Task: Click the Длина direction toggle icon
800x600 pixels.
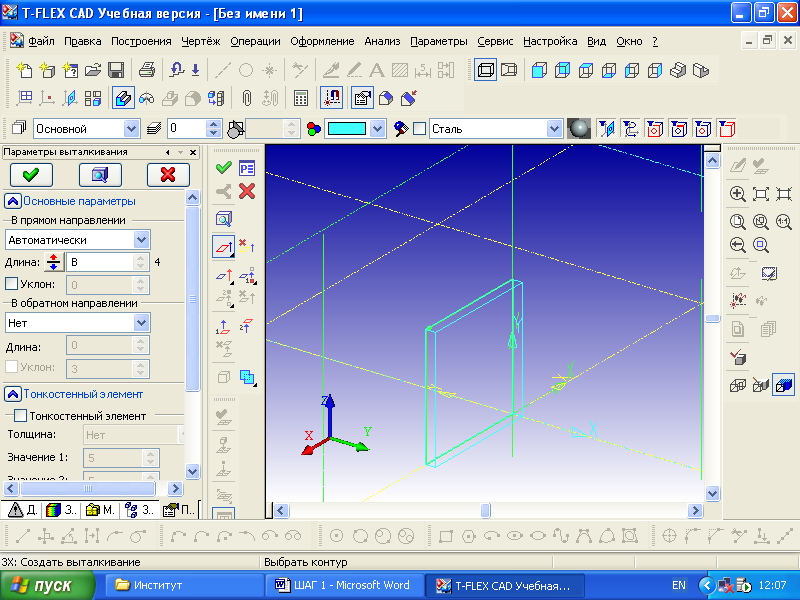Action: (54, 262)
